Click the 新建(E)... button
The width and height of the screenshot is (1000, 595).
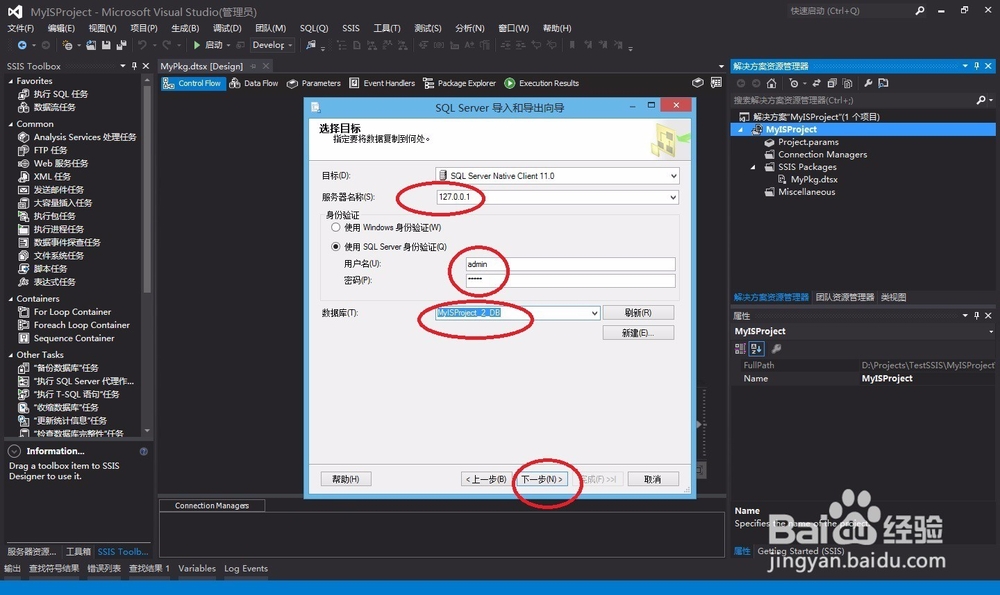click(638, 333)
